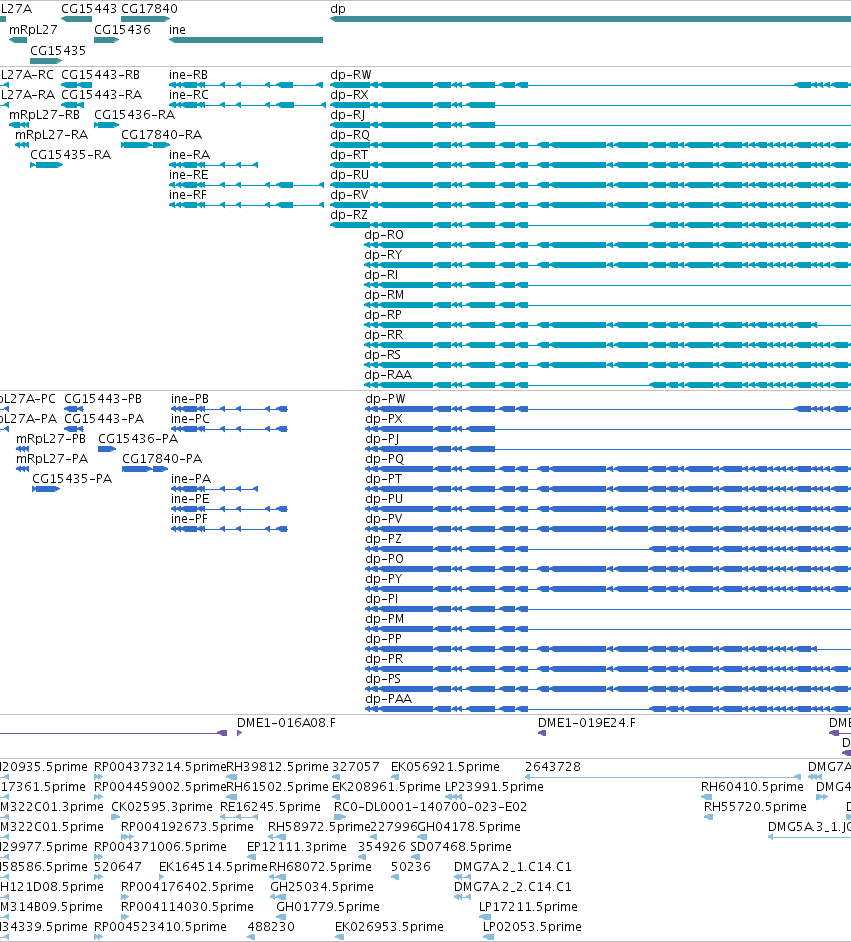The height and width of the screenshot is (942, 851).
Task: Click the mRpL27 gene label
Action: click(33, 29)
